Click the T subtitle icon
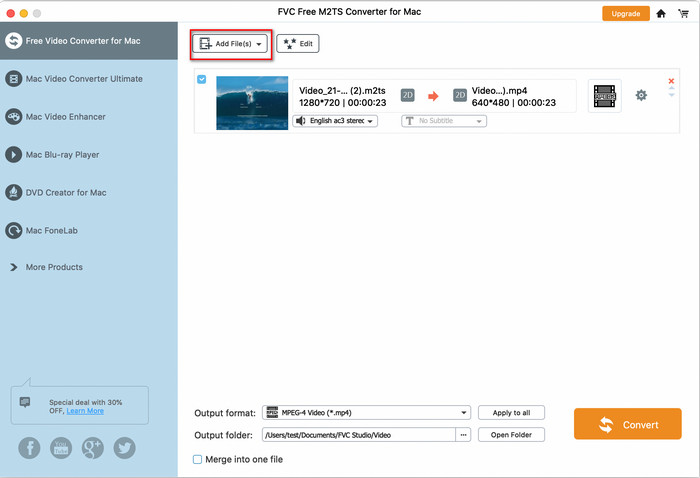The image size is (700, 478). (x=409, y=121)
